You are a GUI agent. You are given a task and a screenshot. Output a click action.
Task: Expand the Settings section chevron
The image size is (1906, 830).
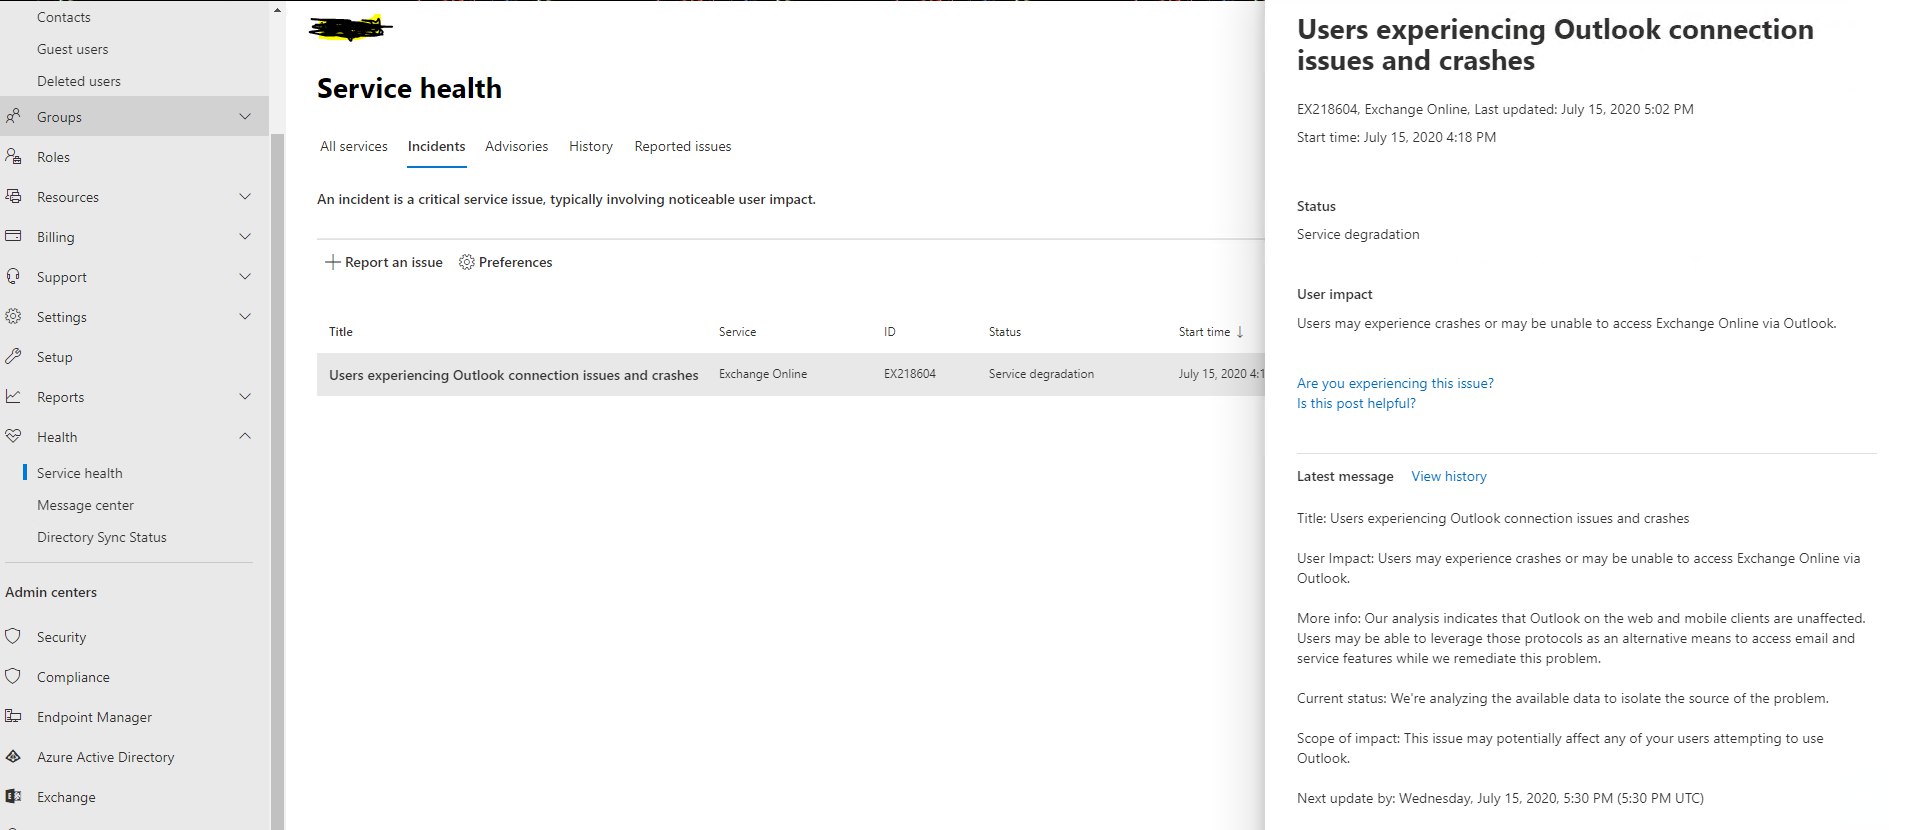pyautogui.click(x=245, y=317)
